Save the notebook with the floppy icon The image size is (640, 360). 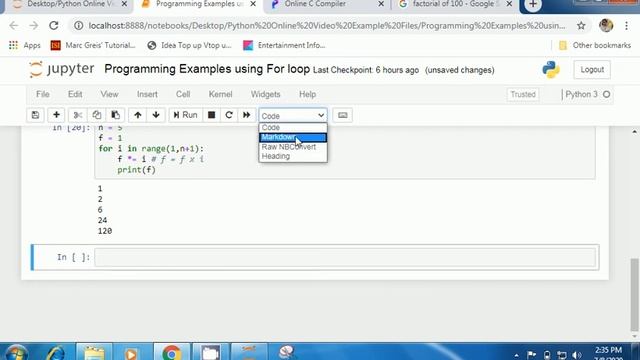click(x=36, y=115)
